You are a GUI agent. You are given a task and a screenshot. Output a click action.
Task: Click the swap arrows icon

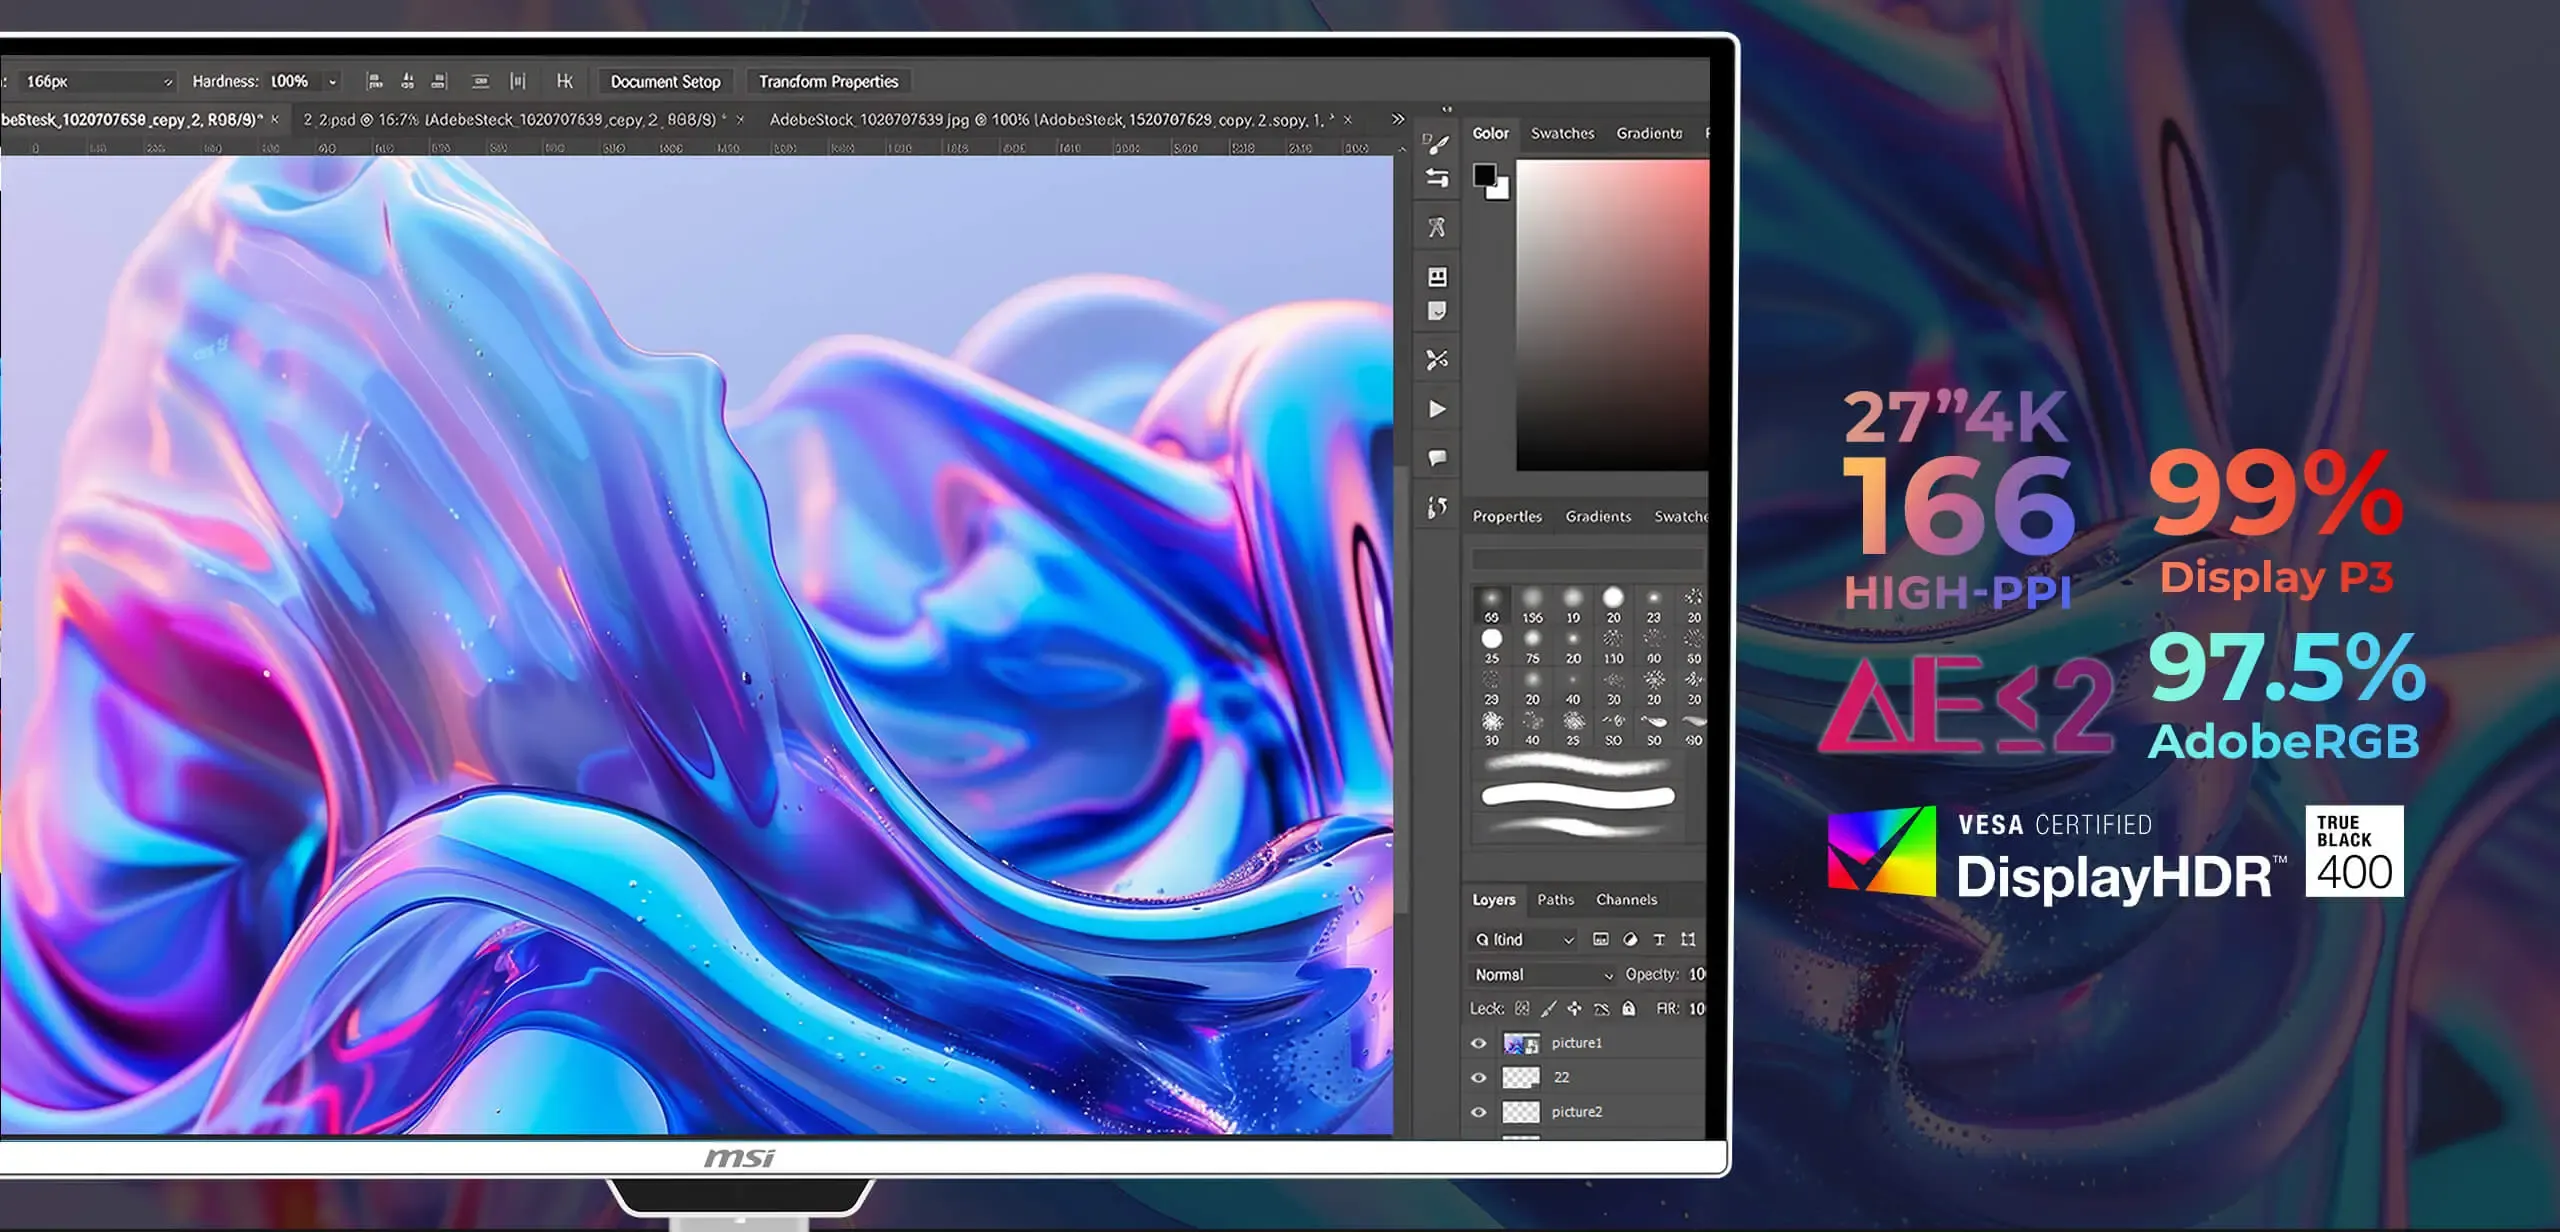point(1437,178)
